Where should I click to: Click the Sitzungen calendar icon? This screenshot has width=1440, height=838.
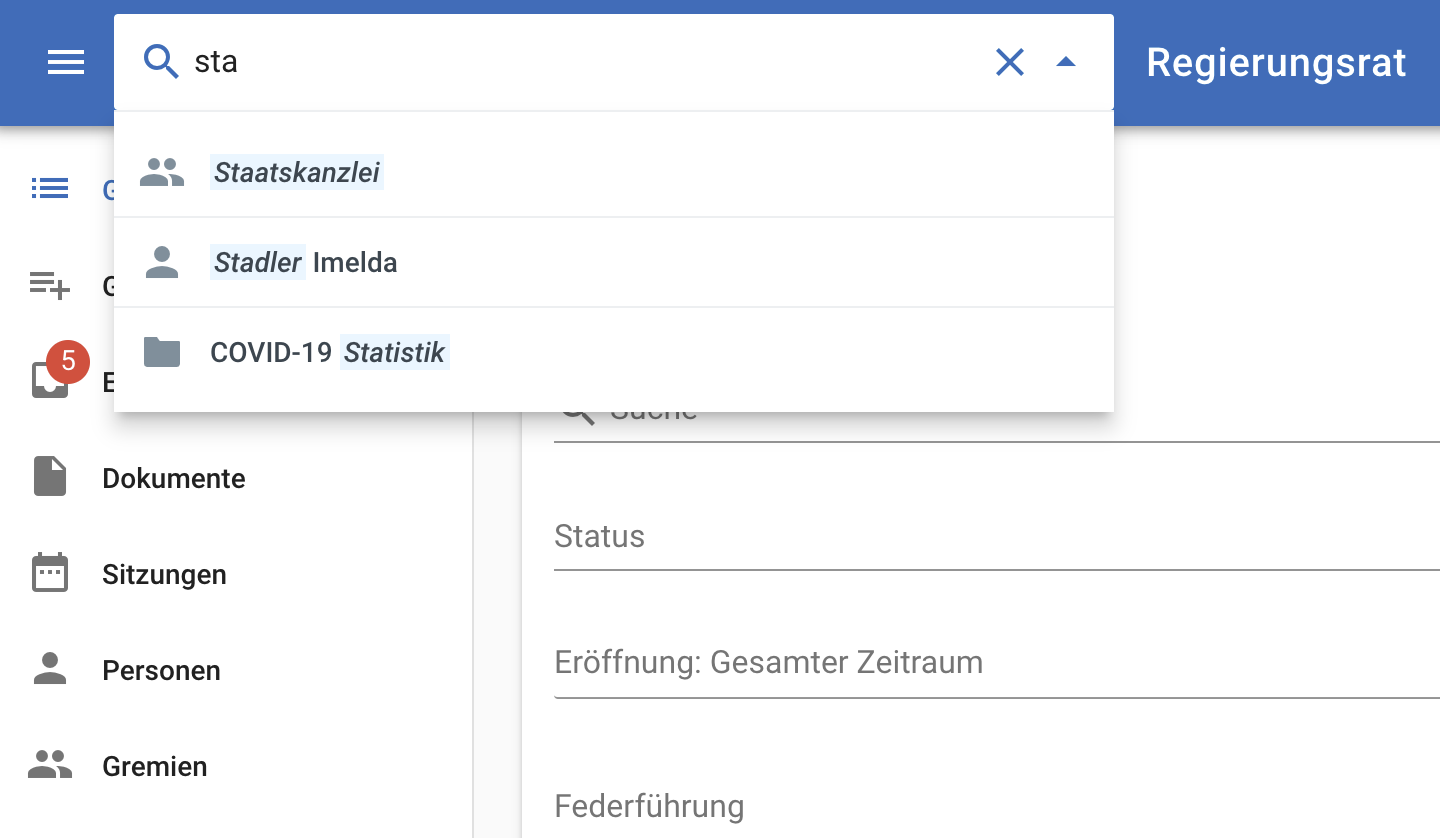click(x=50, y=574)
